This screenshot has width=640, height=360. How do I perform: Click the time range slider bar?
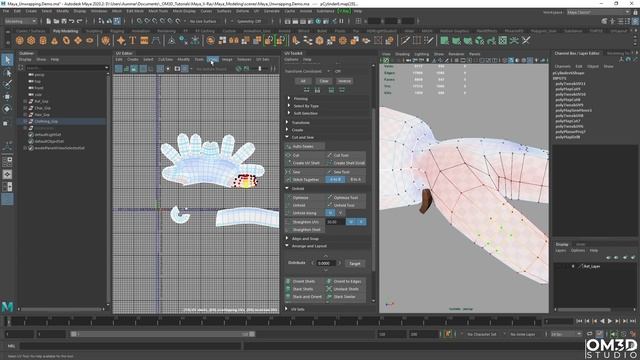coord(163,334)
